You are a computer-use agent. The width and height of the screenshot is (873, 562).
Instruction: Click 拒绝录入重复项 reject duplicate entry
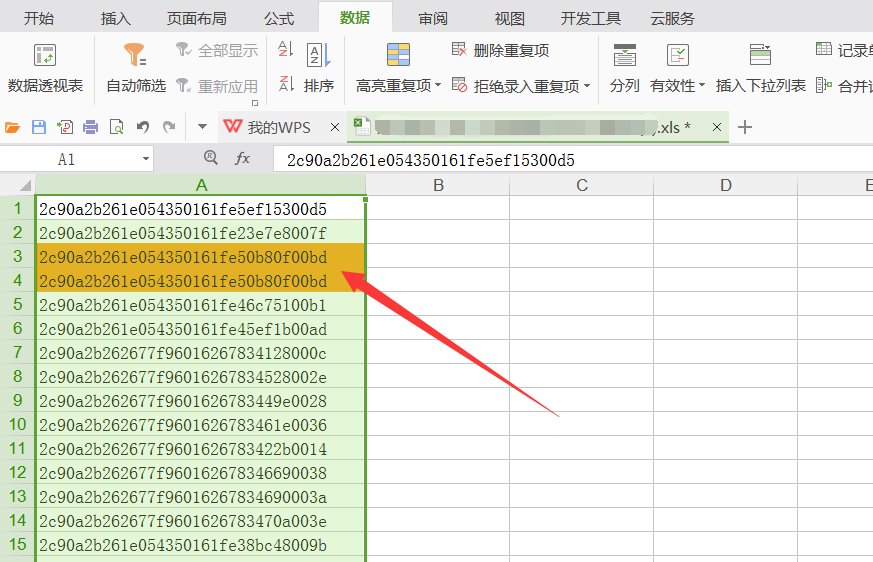coord(516,86)
